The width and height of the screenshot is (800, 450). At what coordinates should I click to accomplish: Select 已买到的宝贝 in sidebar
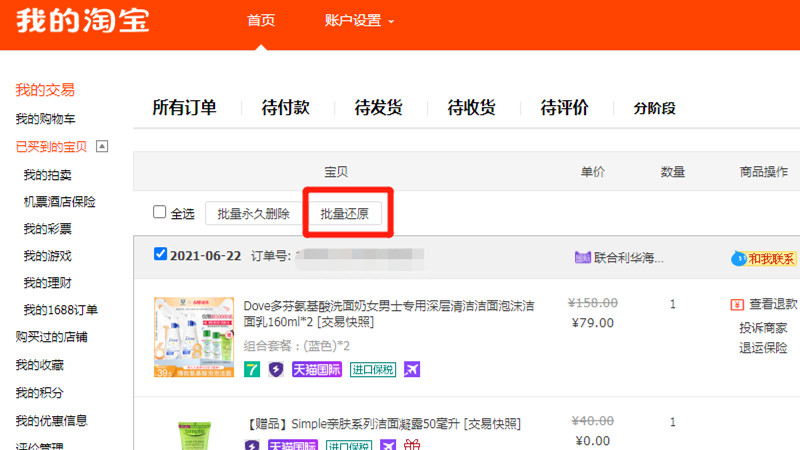(x=52, y=147)
